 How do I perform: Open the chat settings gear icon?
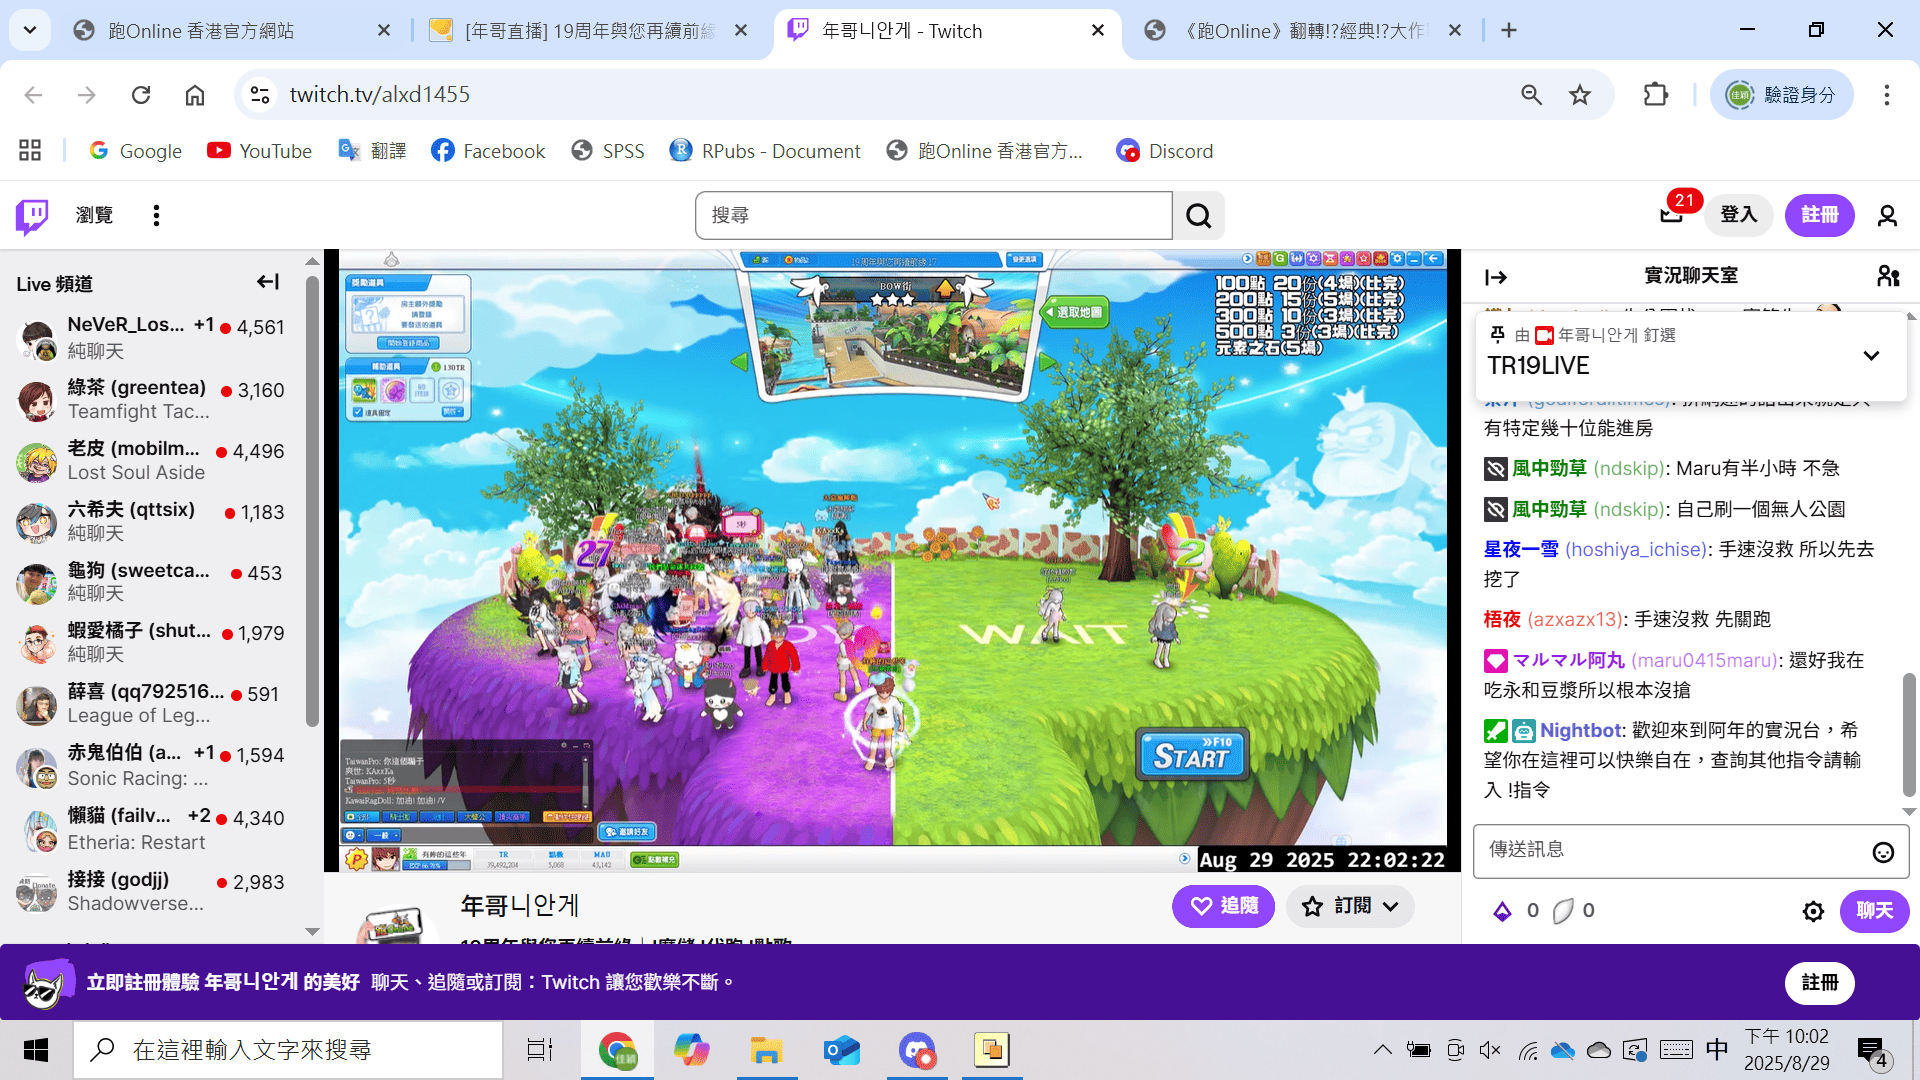click(x=1813, y=911)
